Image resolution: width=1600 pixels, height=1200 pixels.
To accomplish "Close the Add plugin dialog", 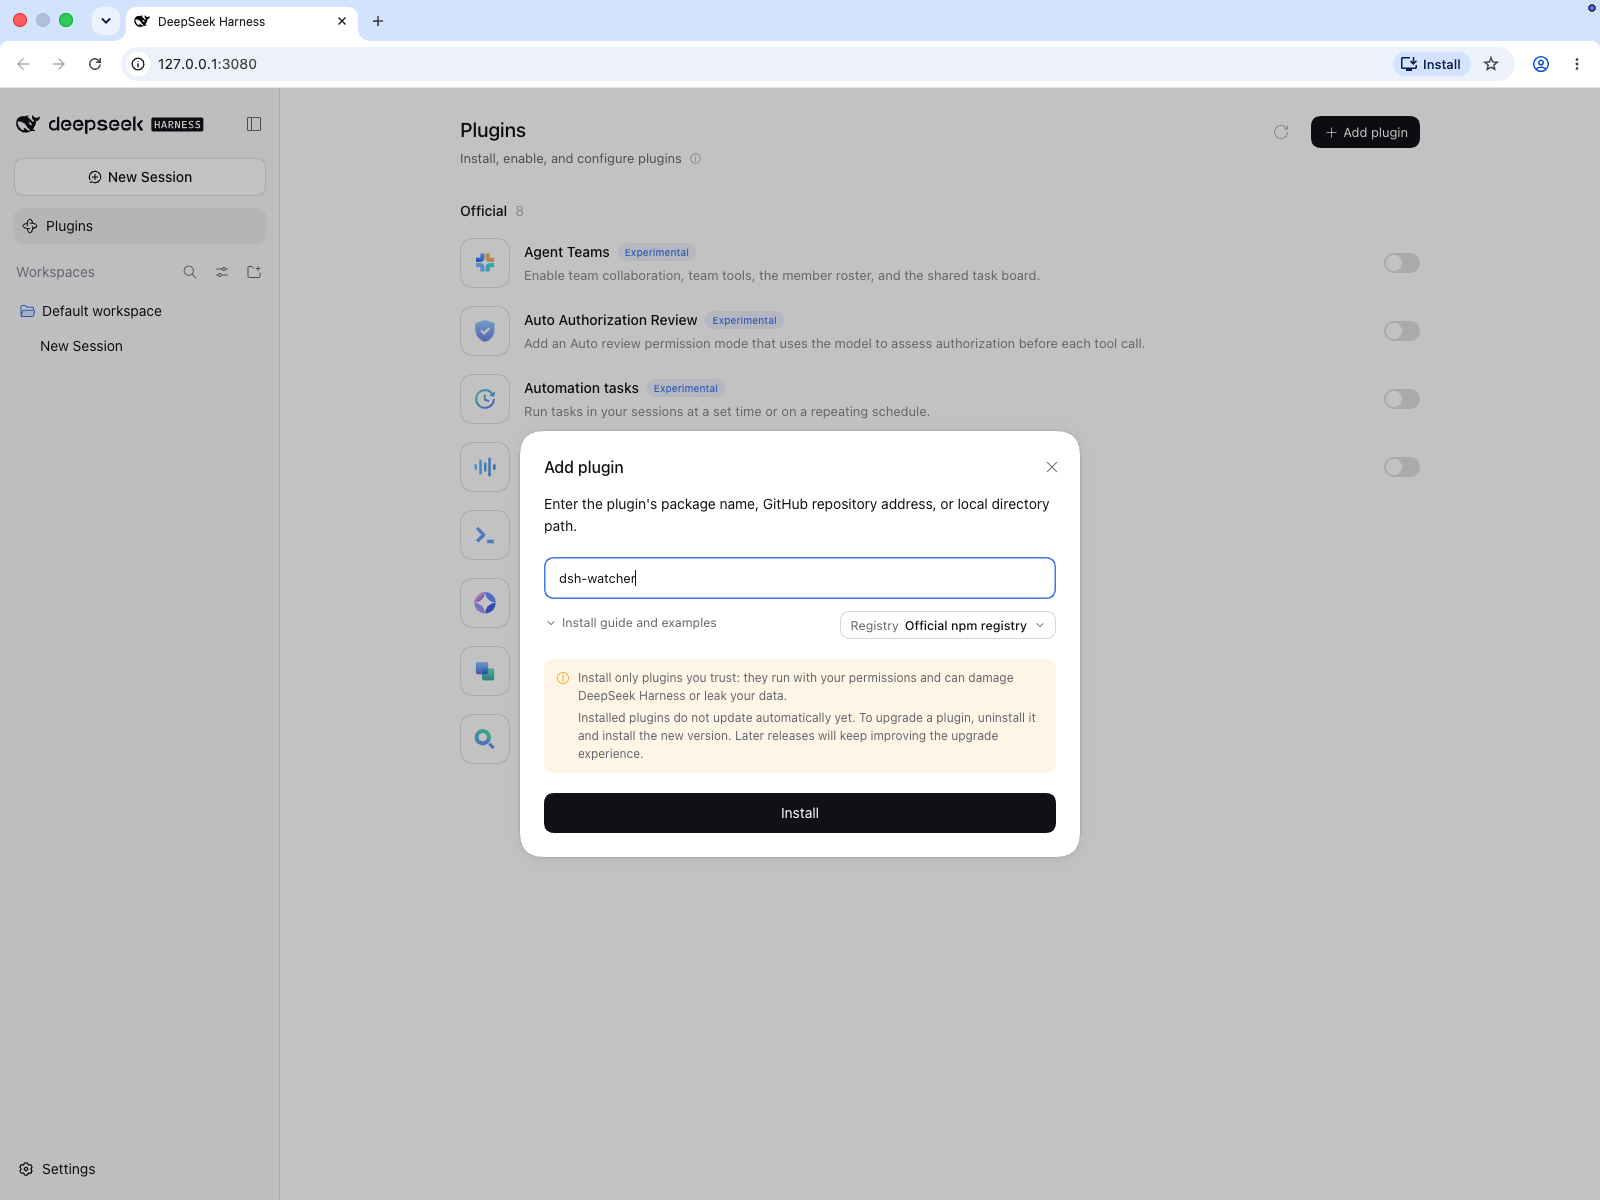I will pos(1052,467).
